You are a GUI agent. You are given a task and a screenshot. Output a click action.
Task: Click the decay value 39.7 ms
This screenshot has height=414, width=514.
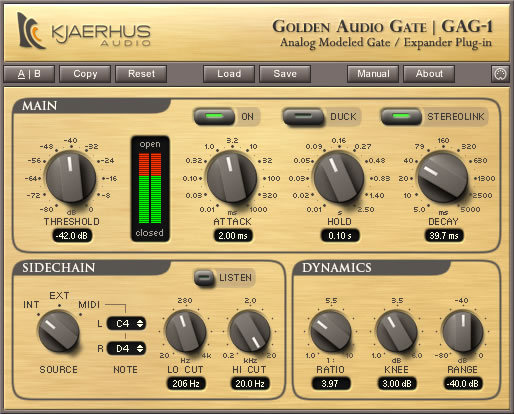(444, 236)
